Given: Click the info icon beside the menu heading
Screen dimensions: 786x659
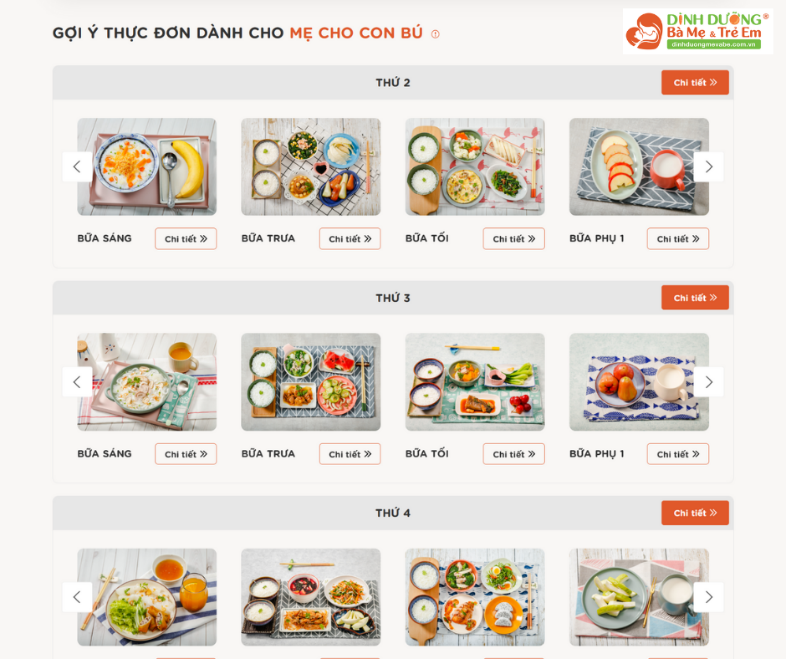Looking at the screenshot, I should pyautogui.click(x=435, y=34).
